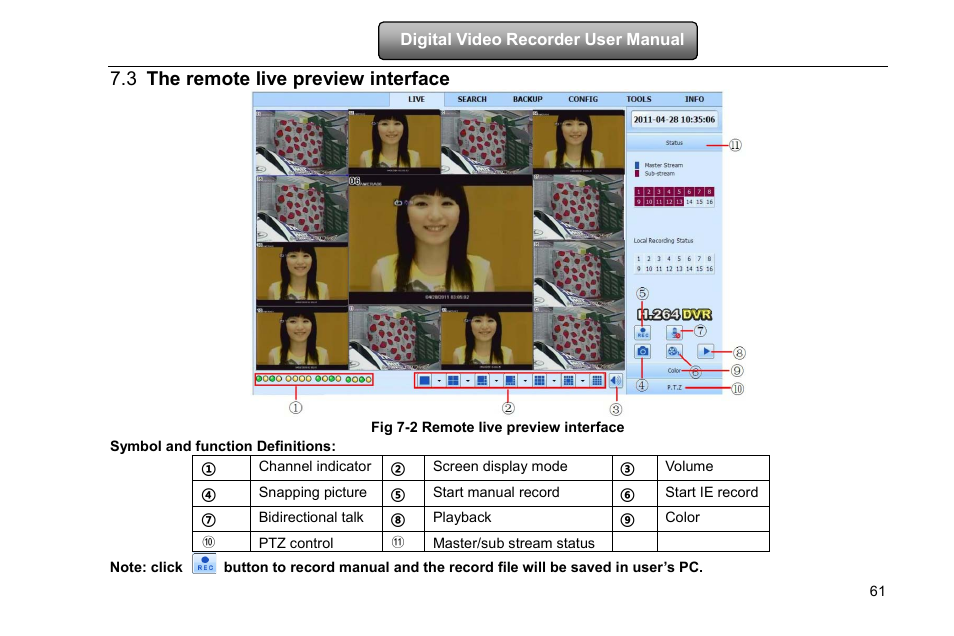
Task: Open the CONFIG tab
Action: pos(583,99)
